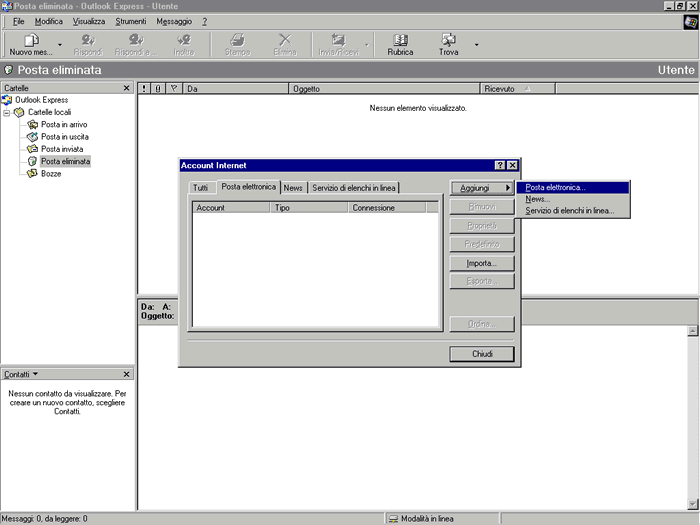Switch to Servizio di elenchi in linea tab
This screenshot has width=700, height=525.
point(354,188)
